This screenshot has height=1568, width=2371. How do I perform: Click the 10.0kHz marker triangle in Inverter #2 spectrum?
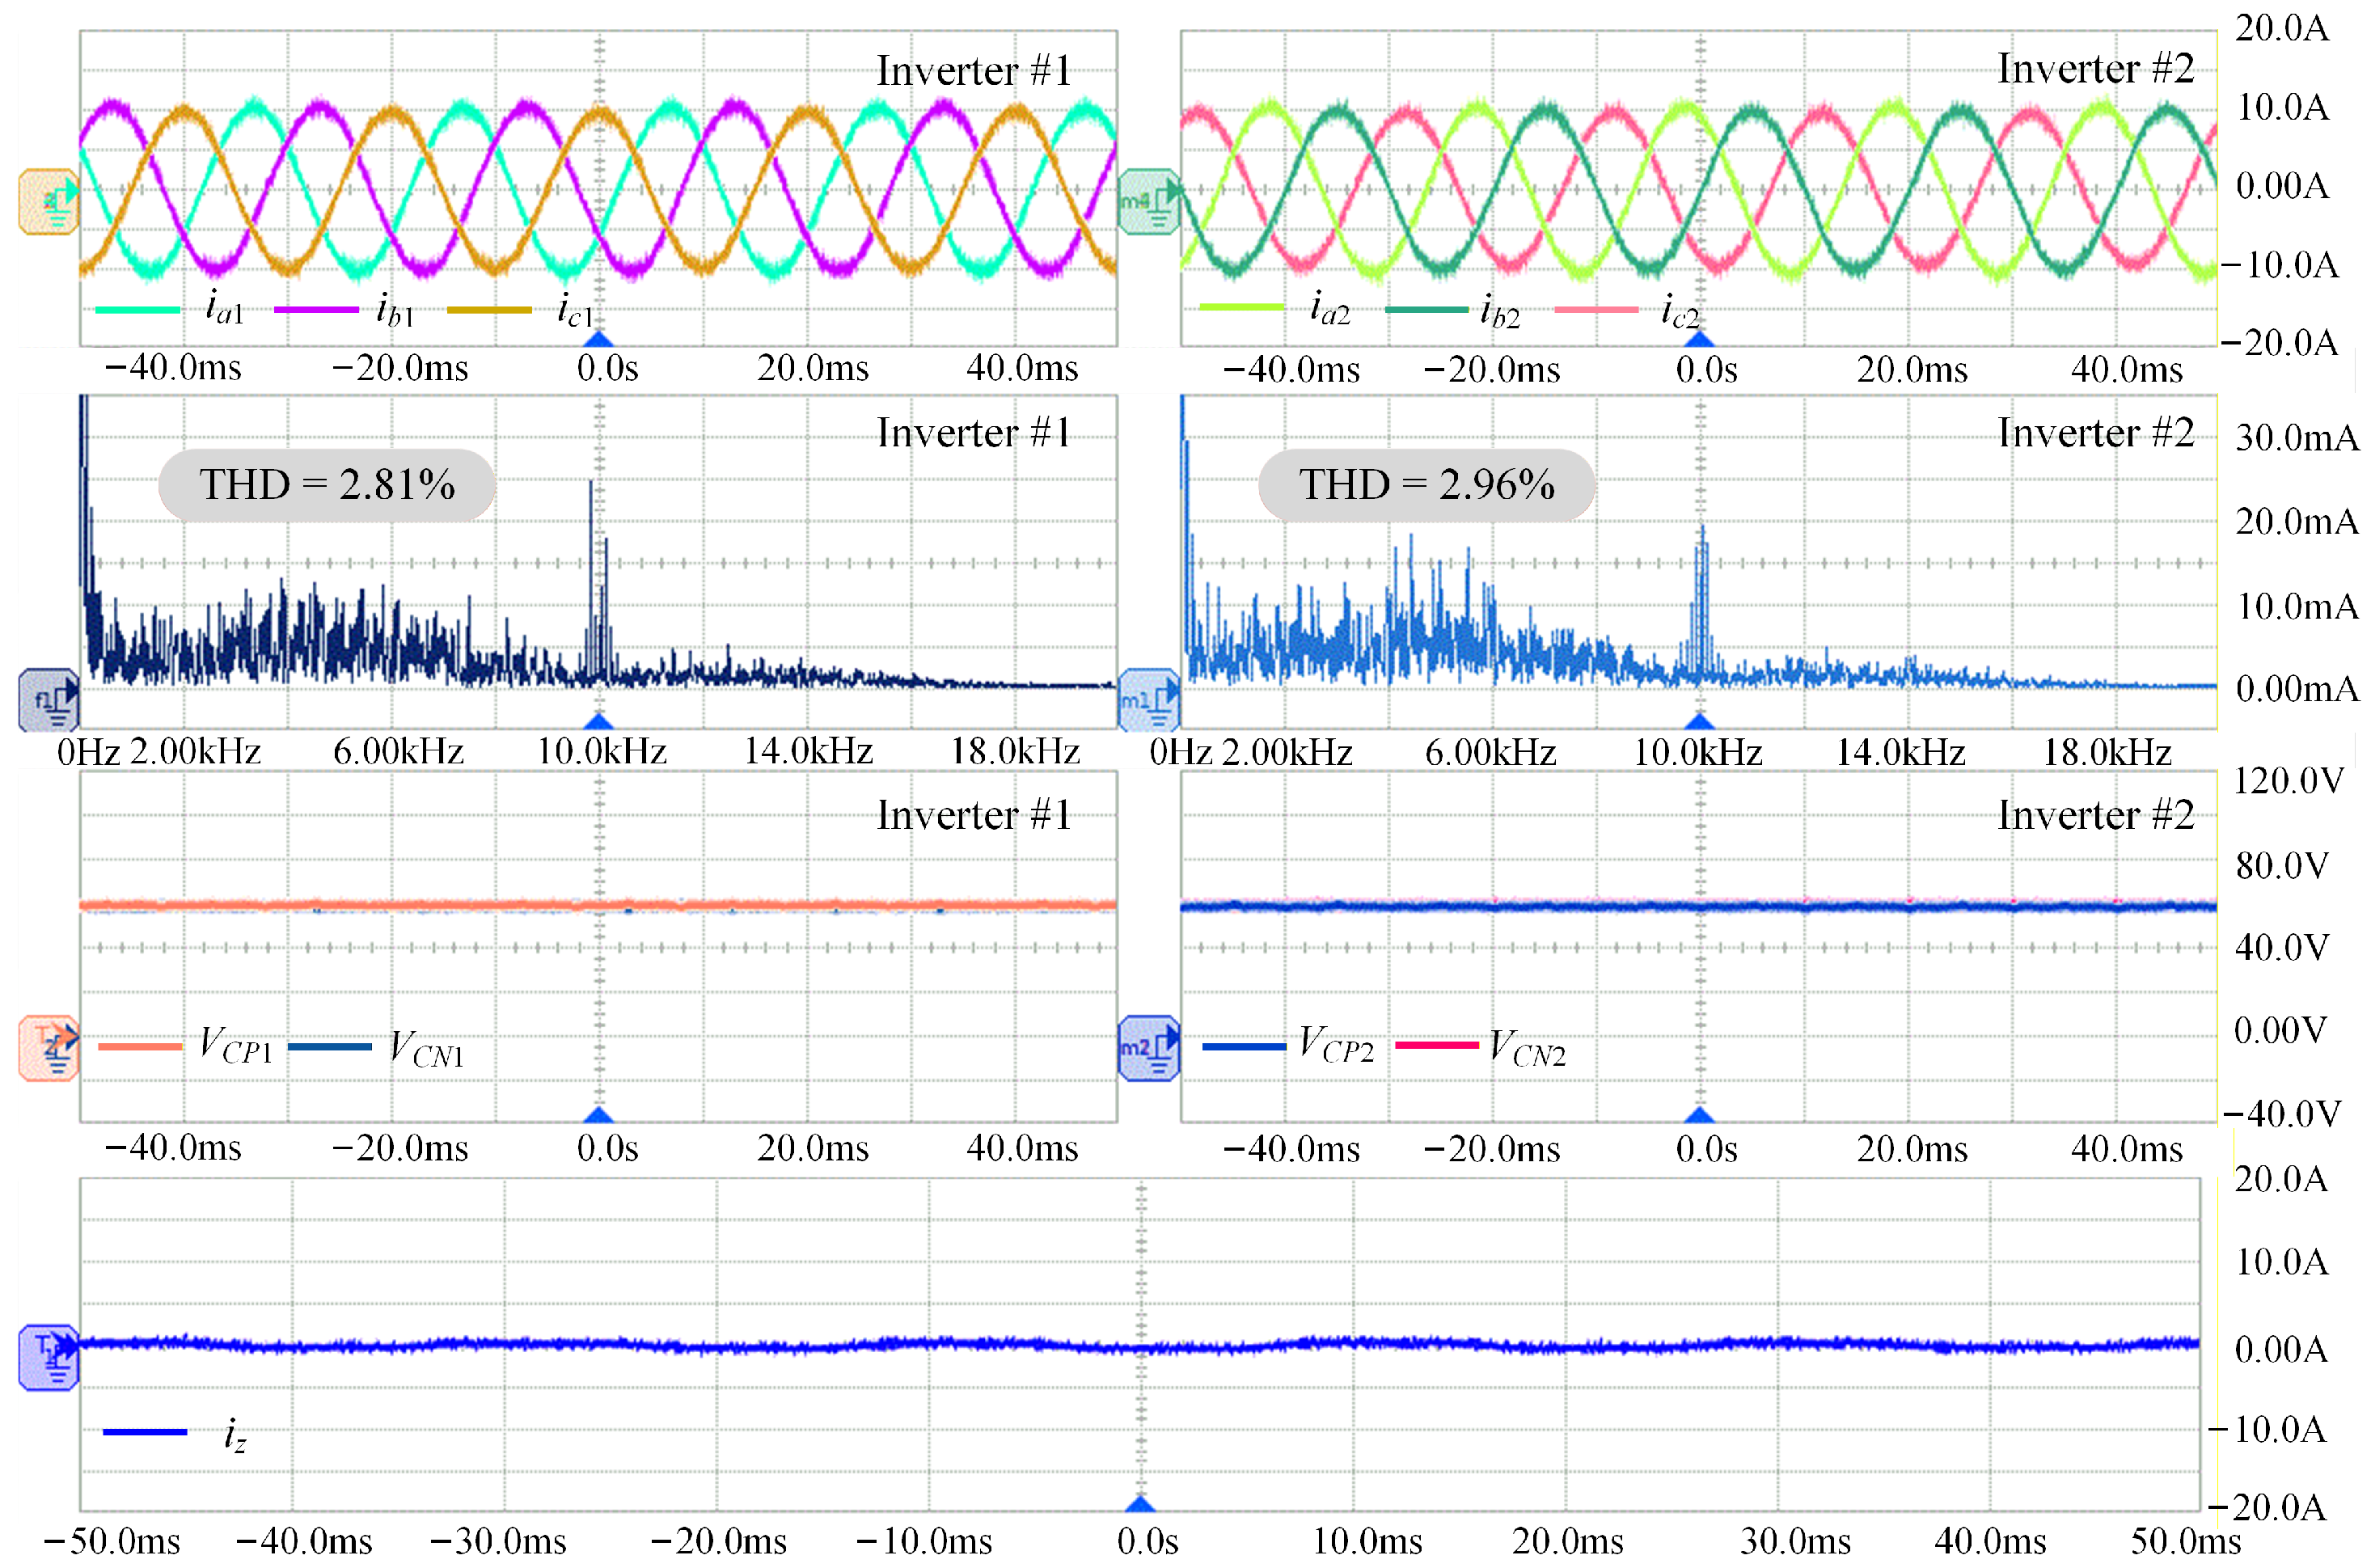pyautogui.click(x=1699, y=721)
